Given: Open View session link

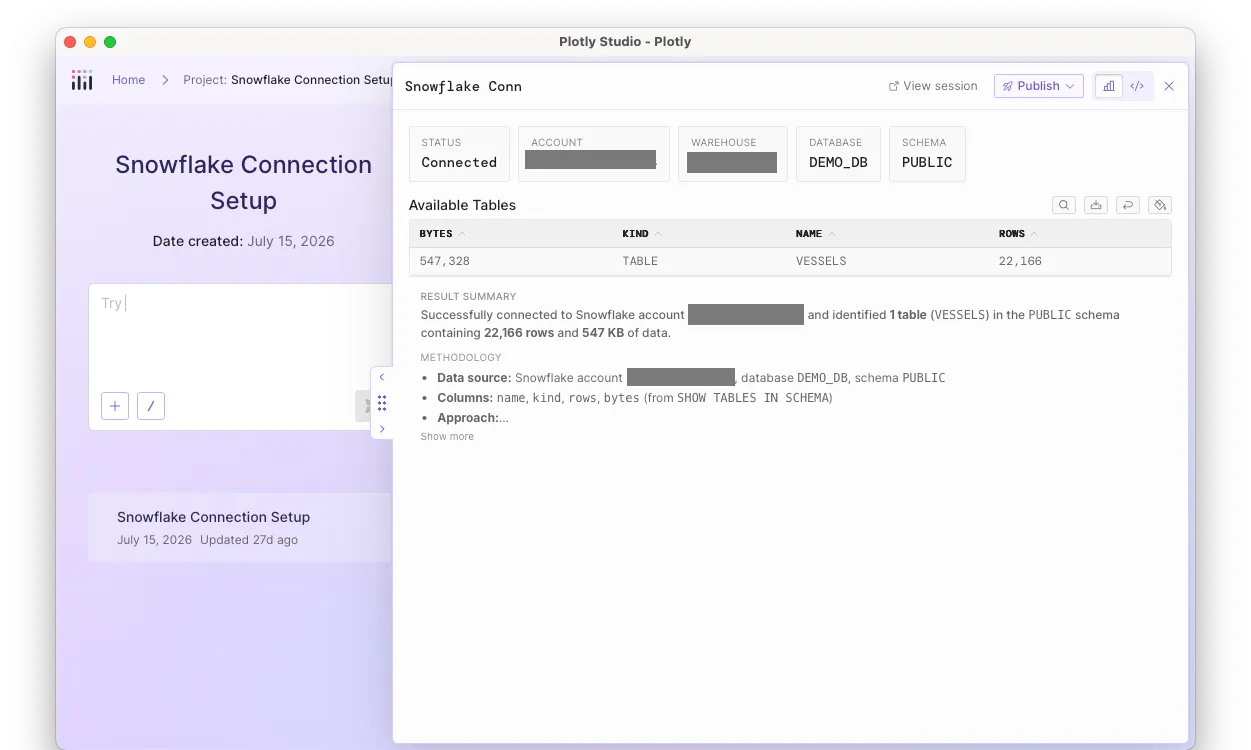Looking at the screenshot, I should click(x=933, y=86).
